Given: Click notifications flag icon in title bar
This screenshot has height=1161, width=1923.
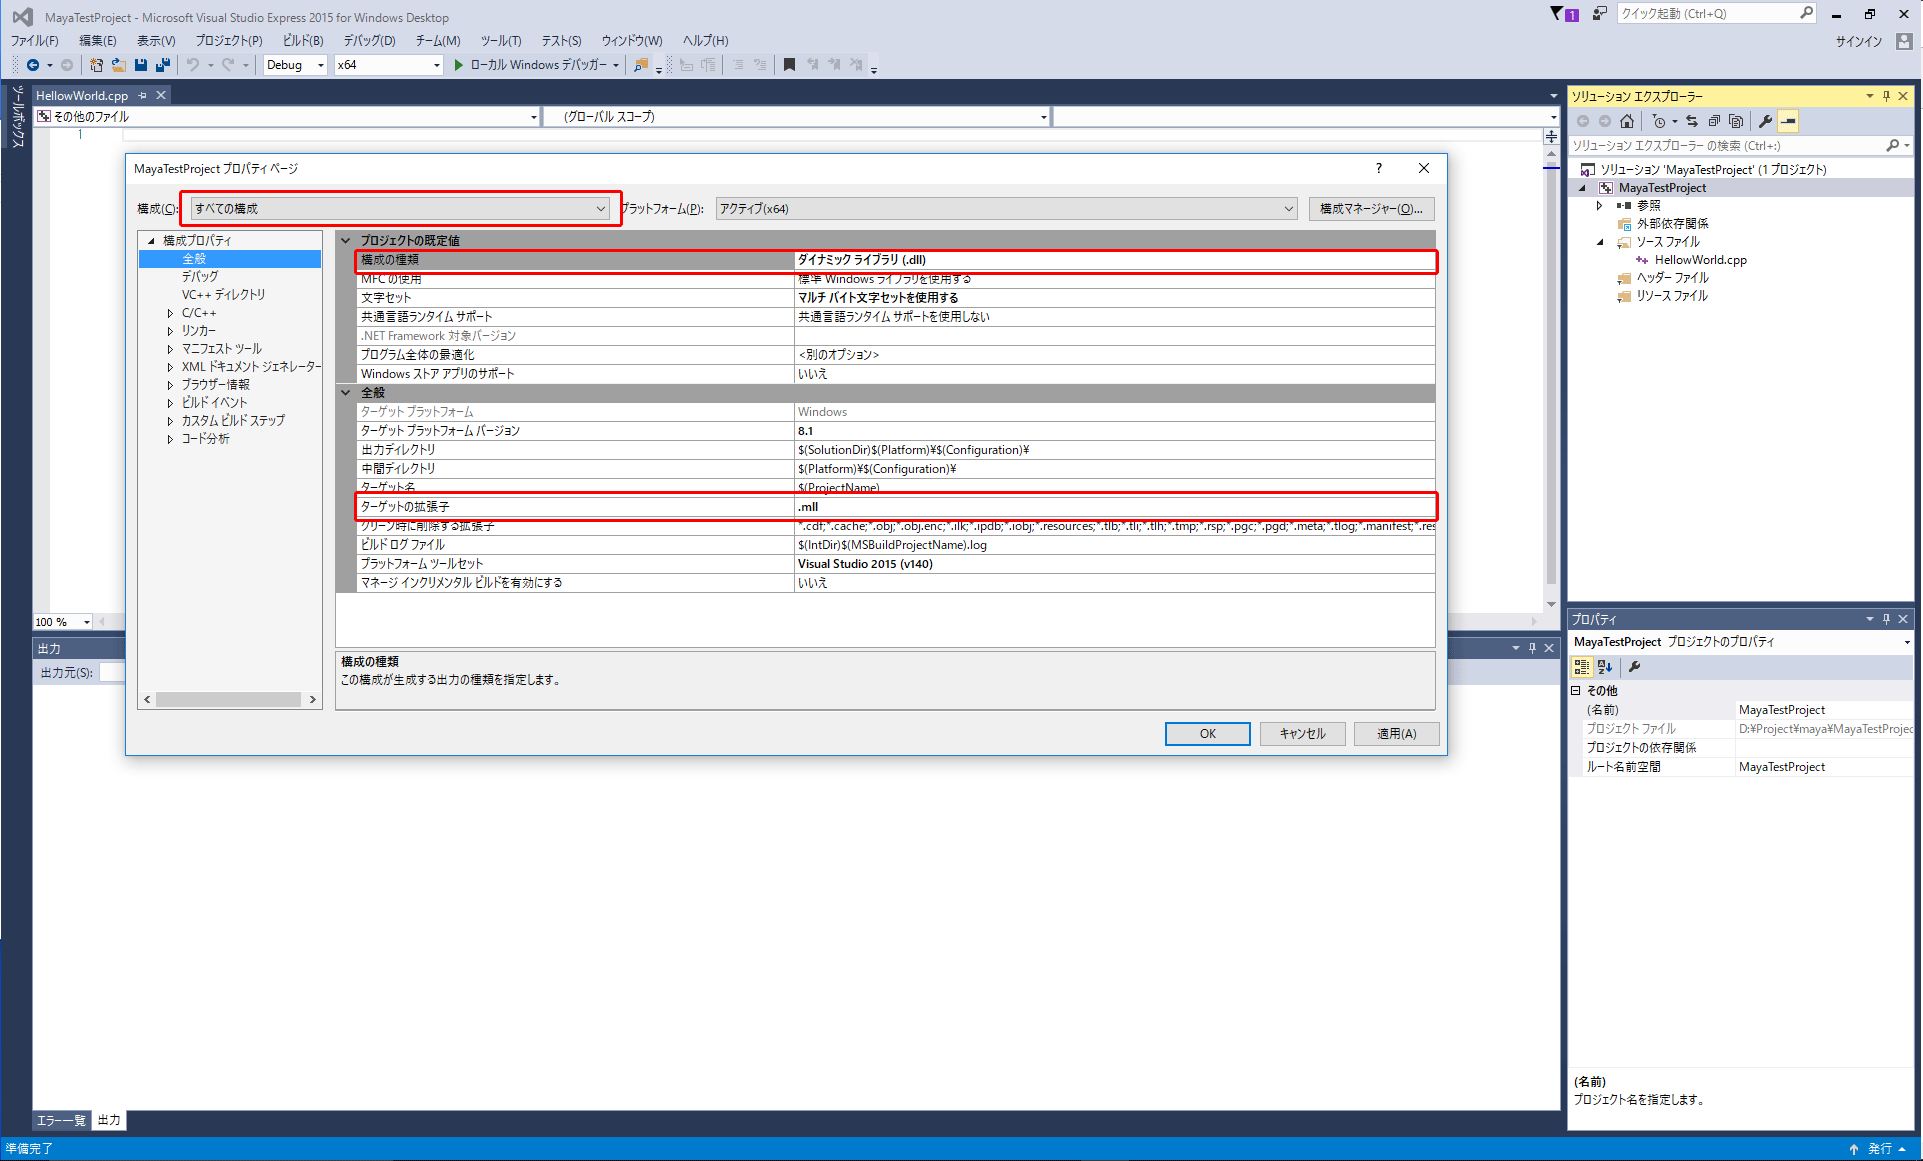Looking at the screenshot, I should coord(1557,14).
